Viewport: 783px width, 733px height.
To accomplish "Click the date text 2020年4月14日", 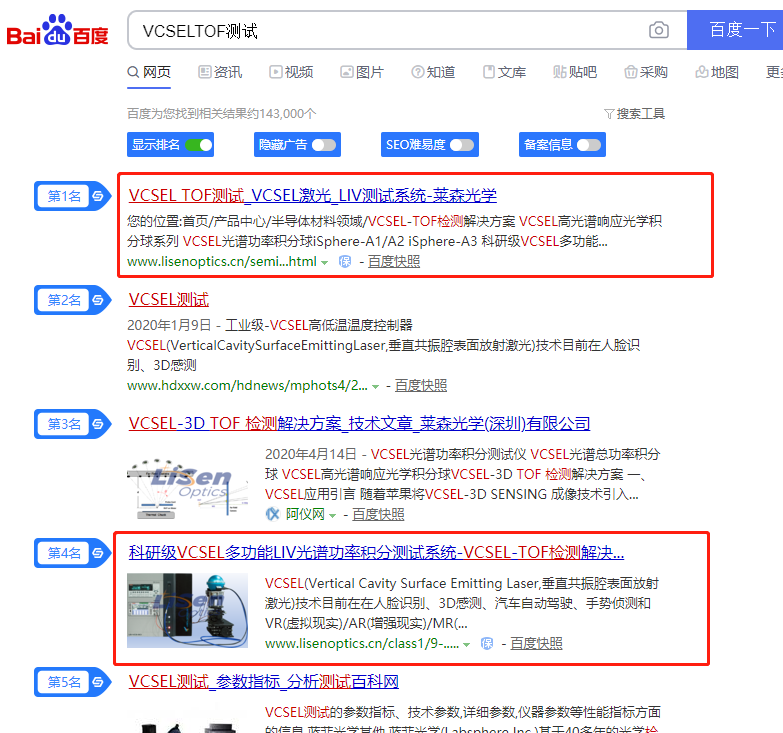I will (x=311, y=454).
